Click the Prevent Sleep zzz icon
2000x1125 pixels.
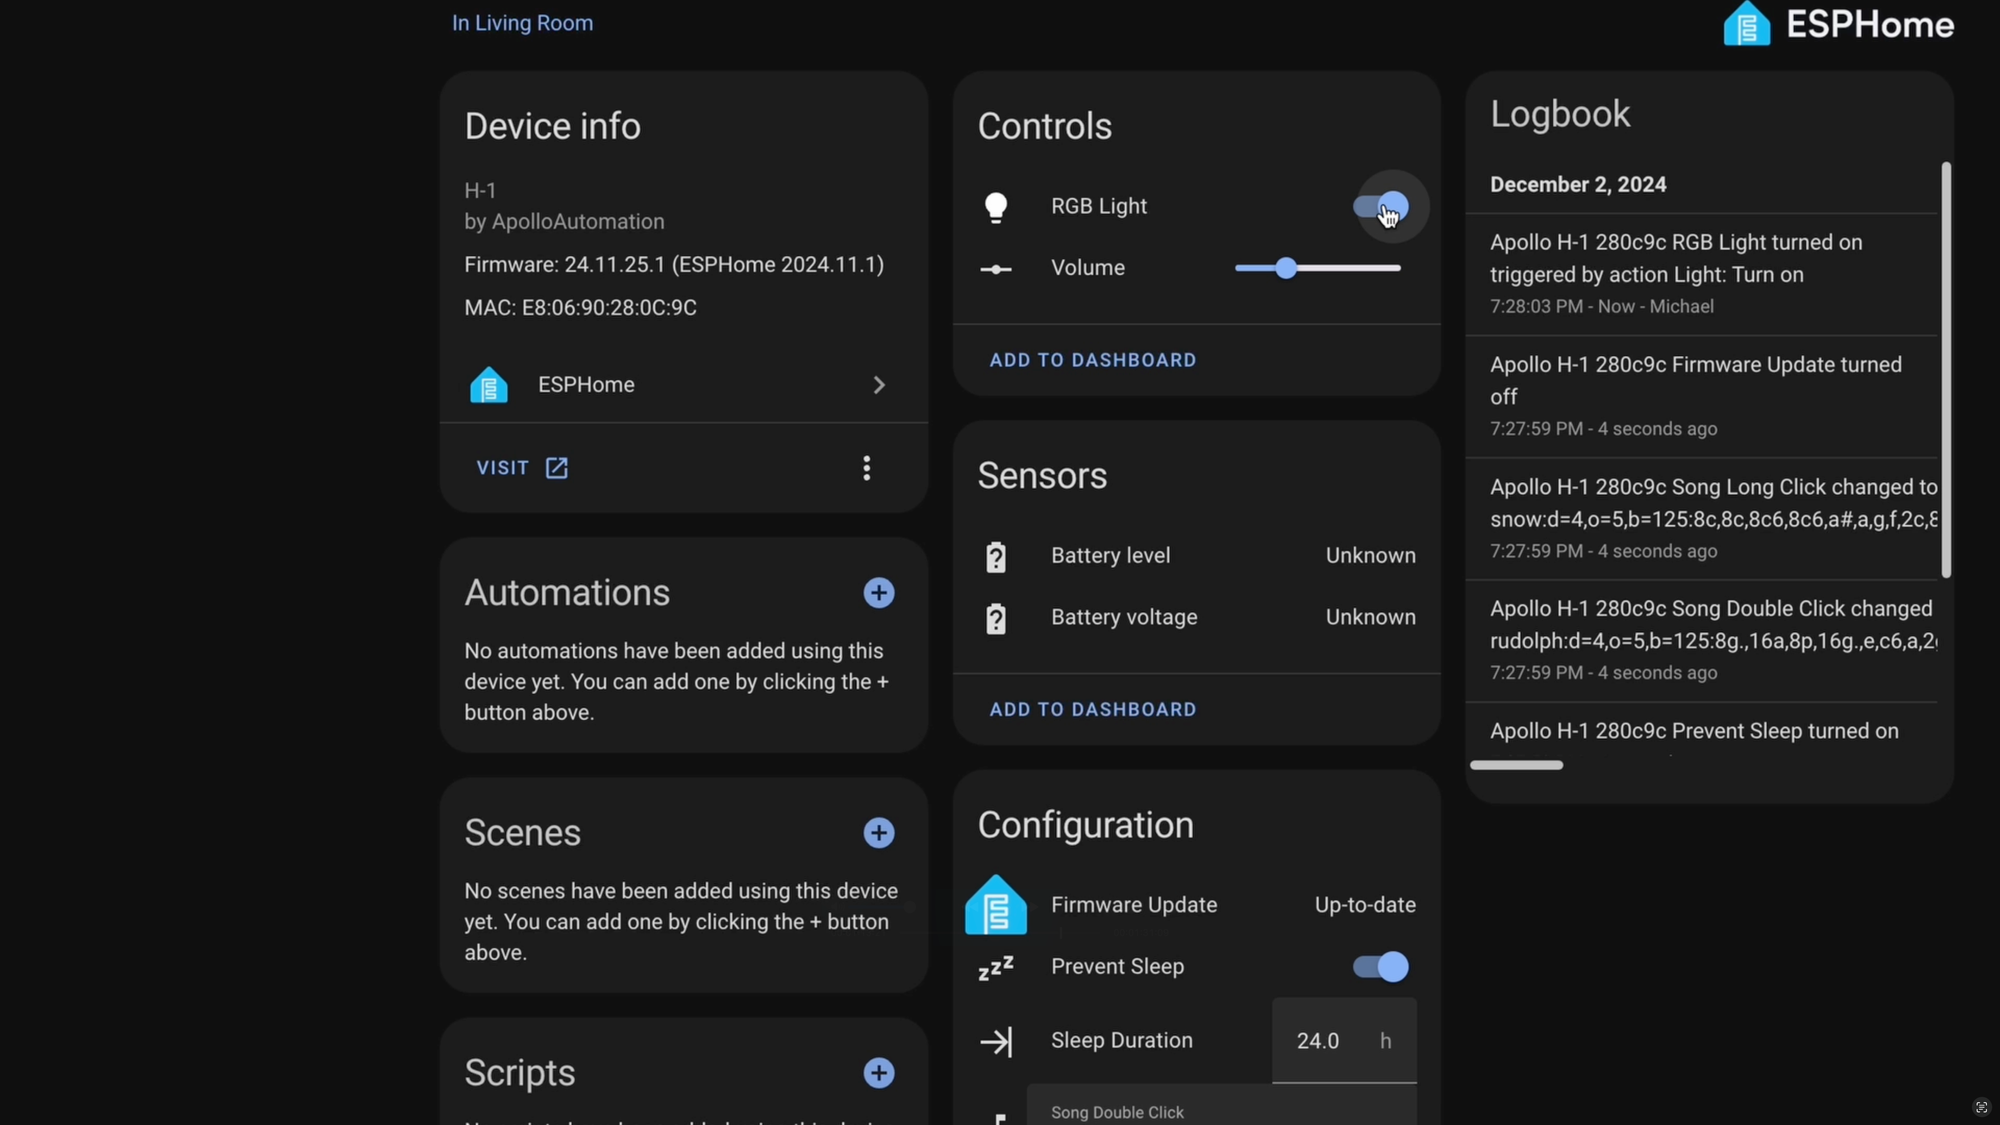995,968
